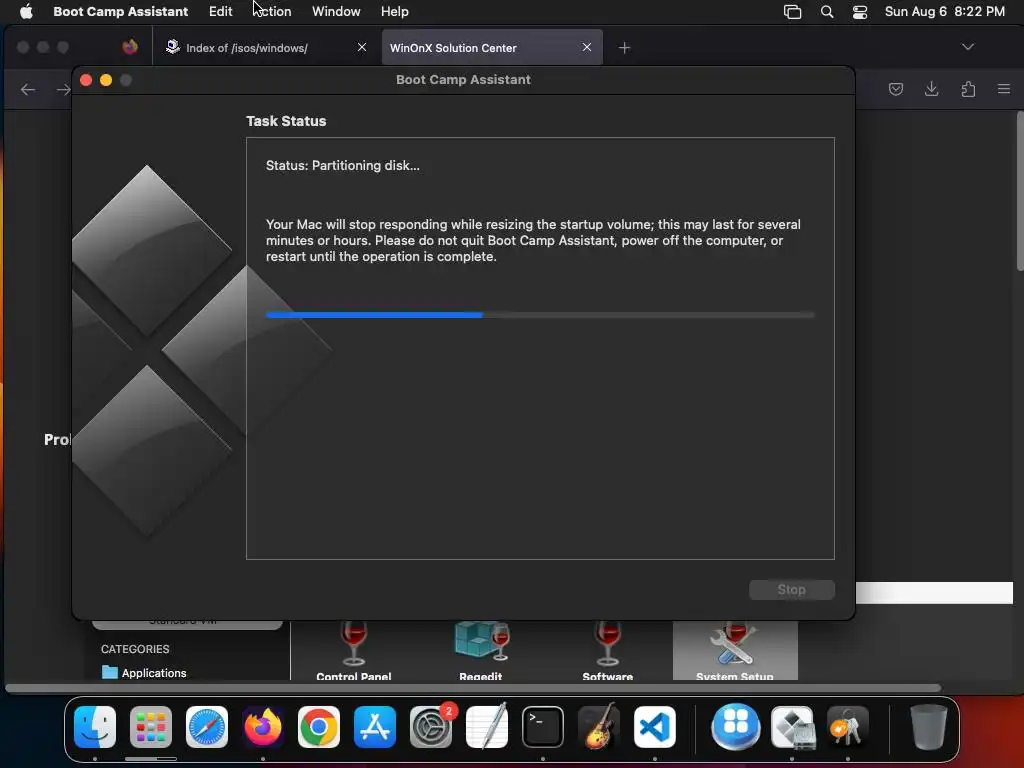1024x768 pixels.
Task: Expand the Firefox list all tabs chevron
Action: click(x=968, y=47)
